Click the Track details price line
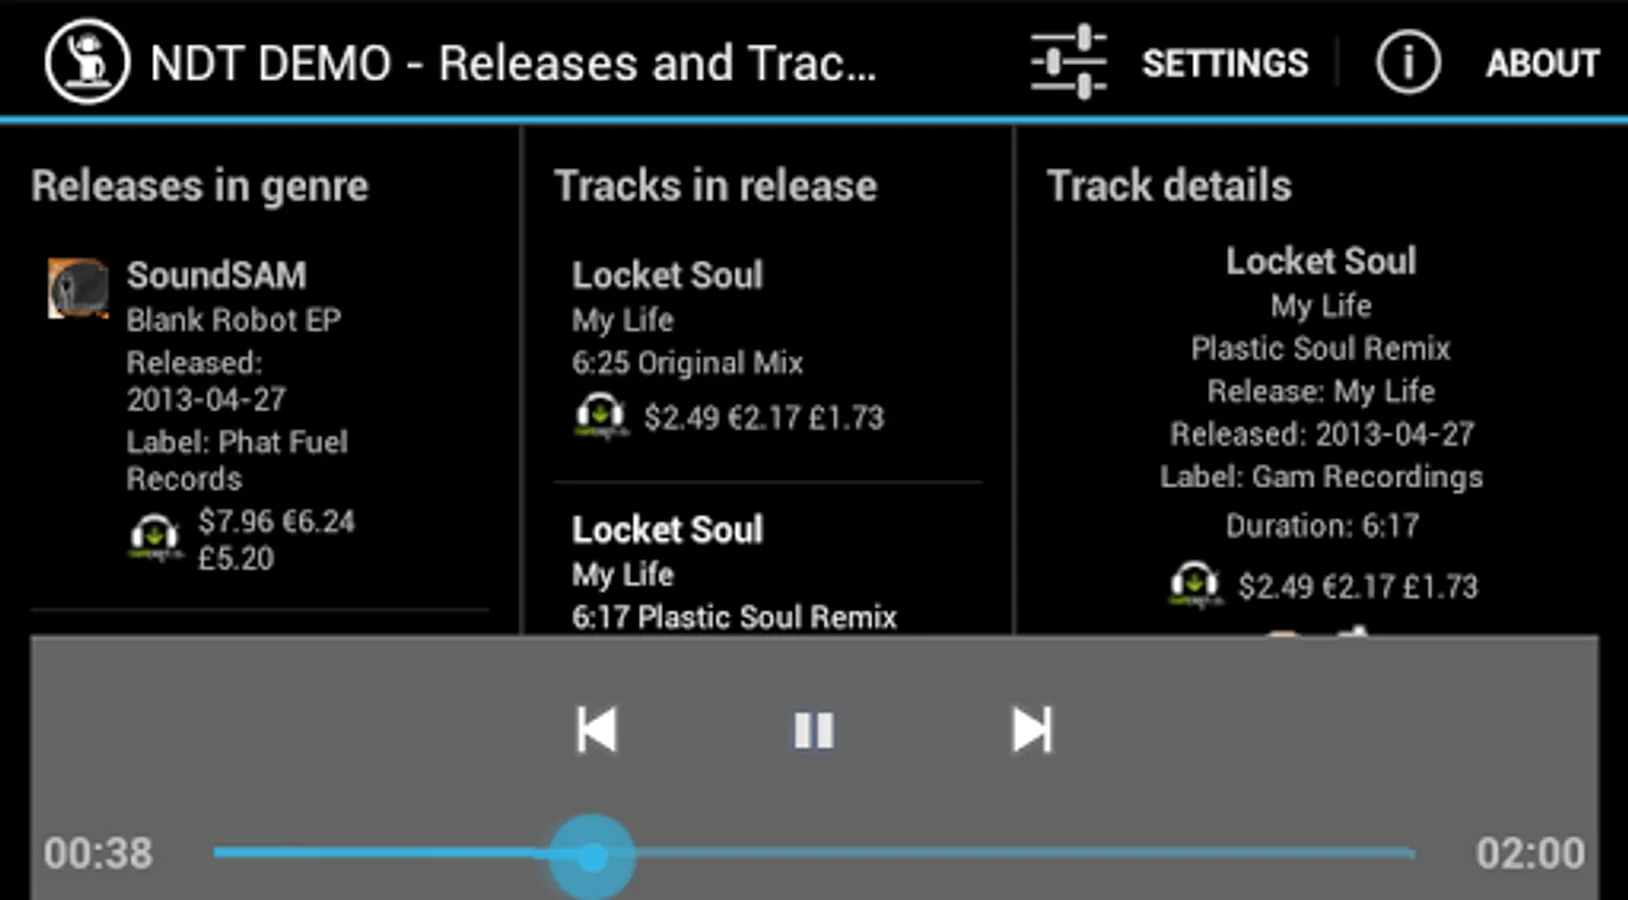Viewport: 1628px width, 900px height. click(x=1357, y=586)
